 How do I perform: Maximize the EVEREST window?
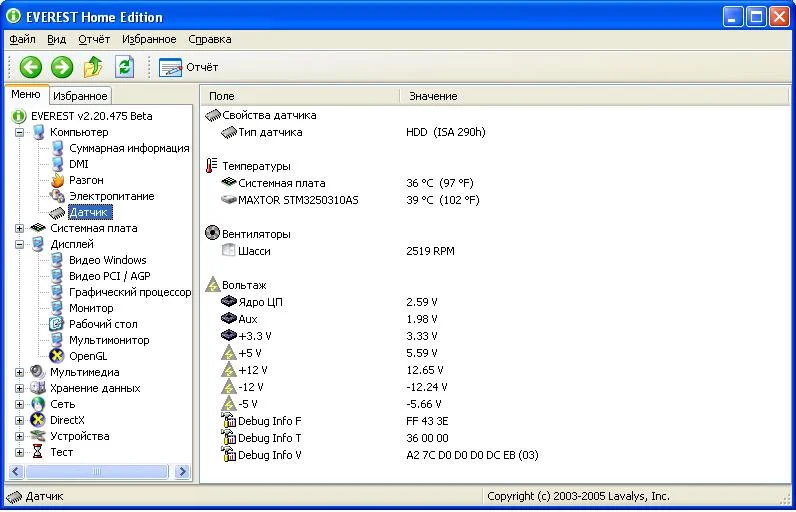click(756, 17)
